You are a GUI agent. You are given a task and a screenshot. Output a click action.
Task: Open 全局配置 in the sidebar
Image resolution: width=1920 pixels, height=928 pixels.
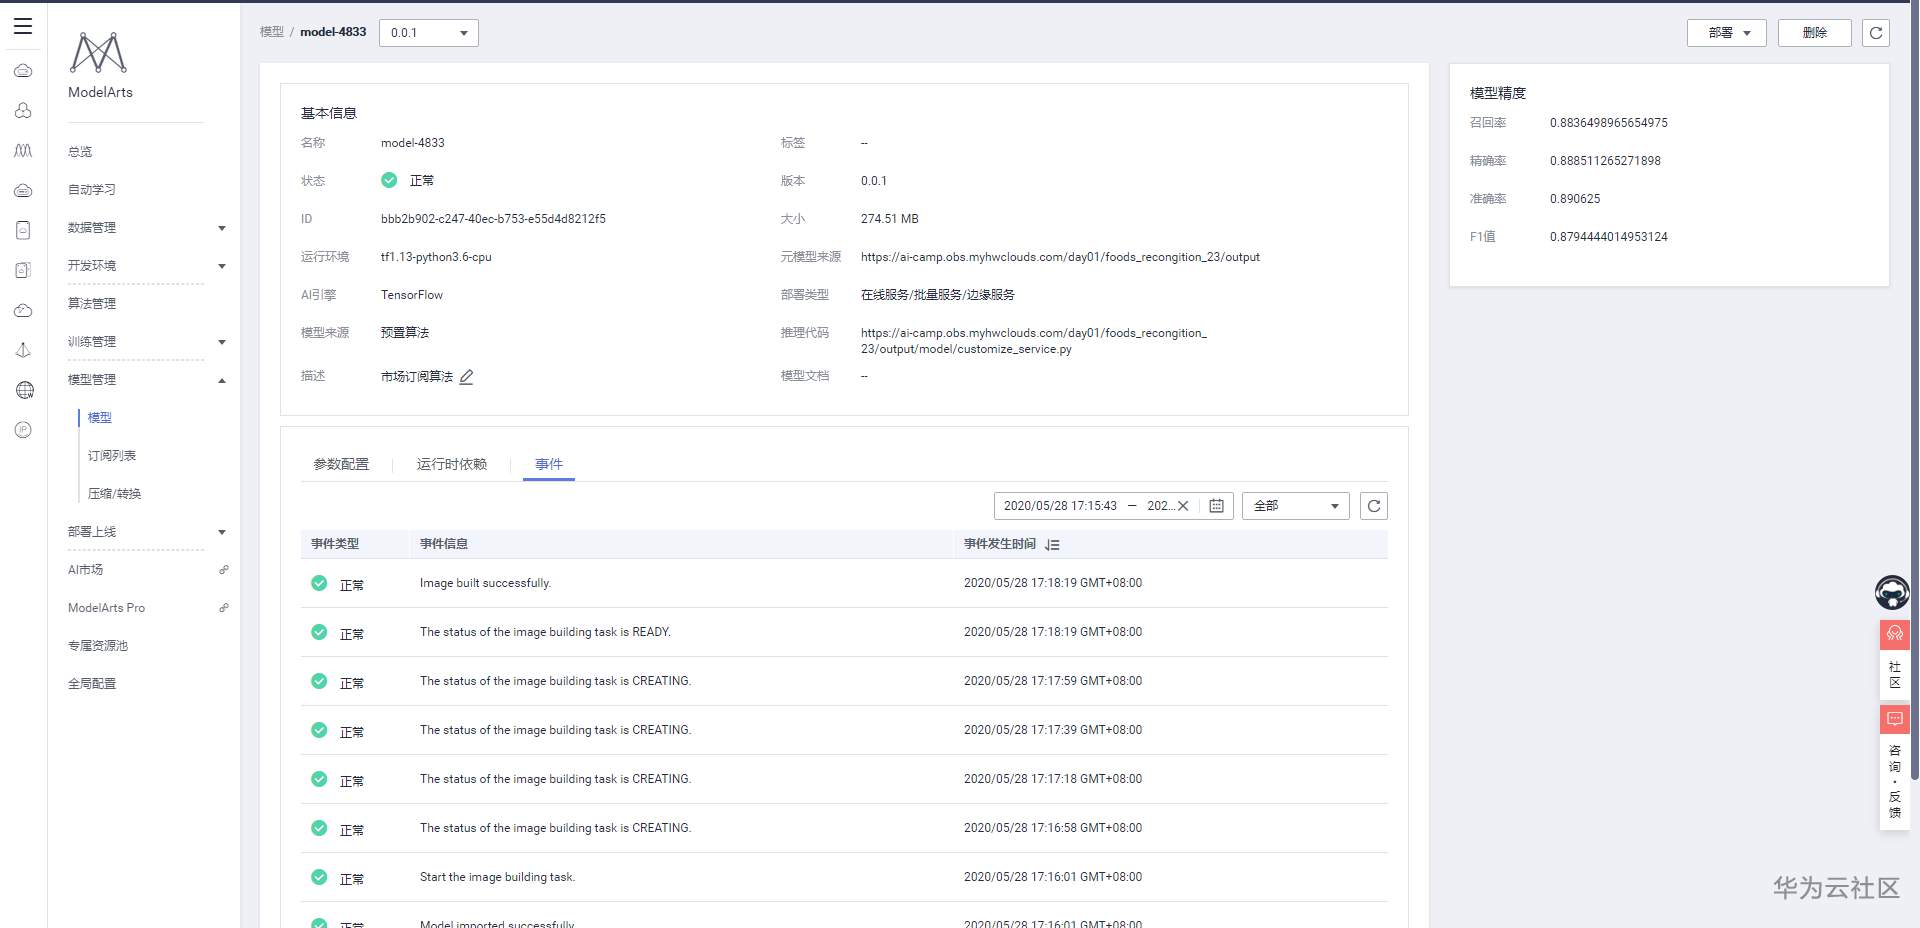[92, 684]
